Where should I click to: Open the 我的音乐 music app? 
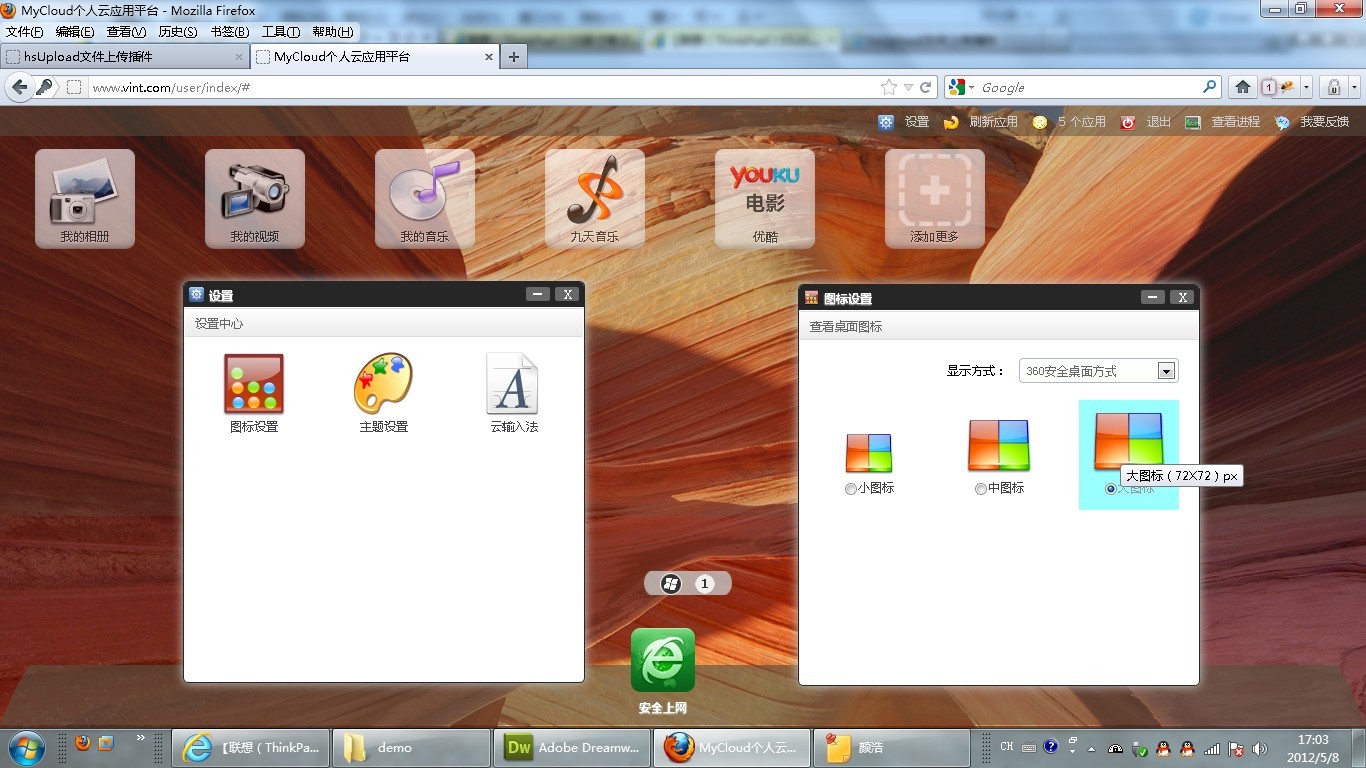(x=425, y=198)
